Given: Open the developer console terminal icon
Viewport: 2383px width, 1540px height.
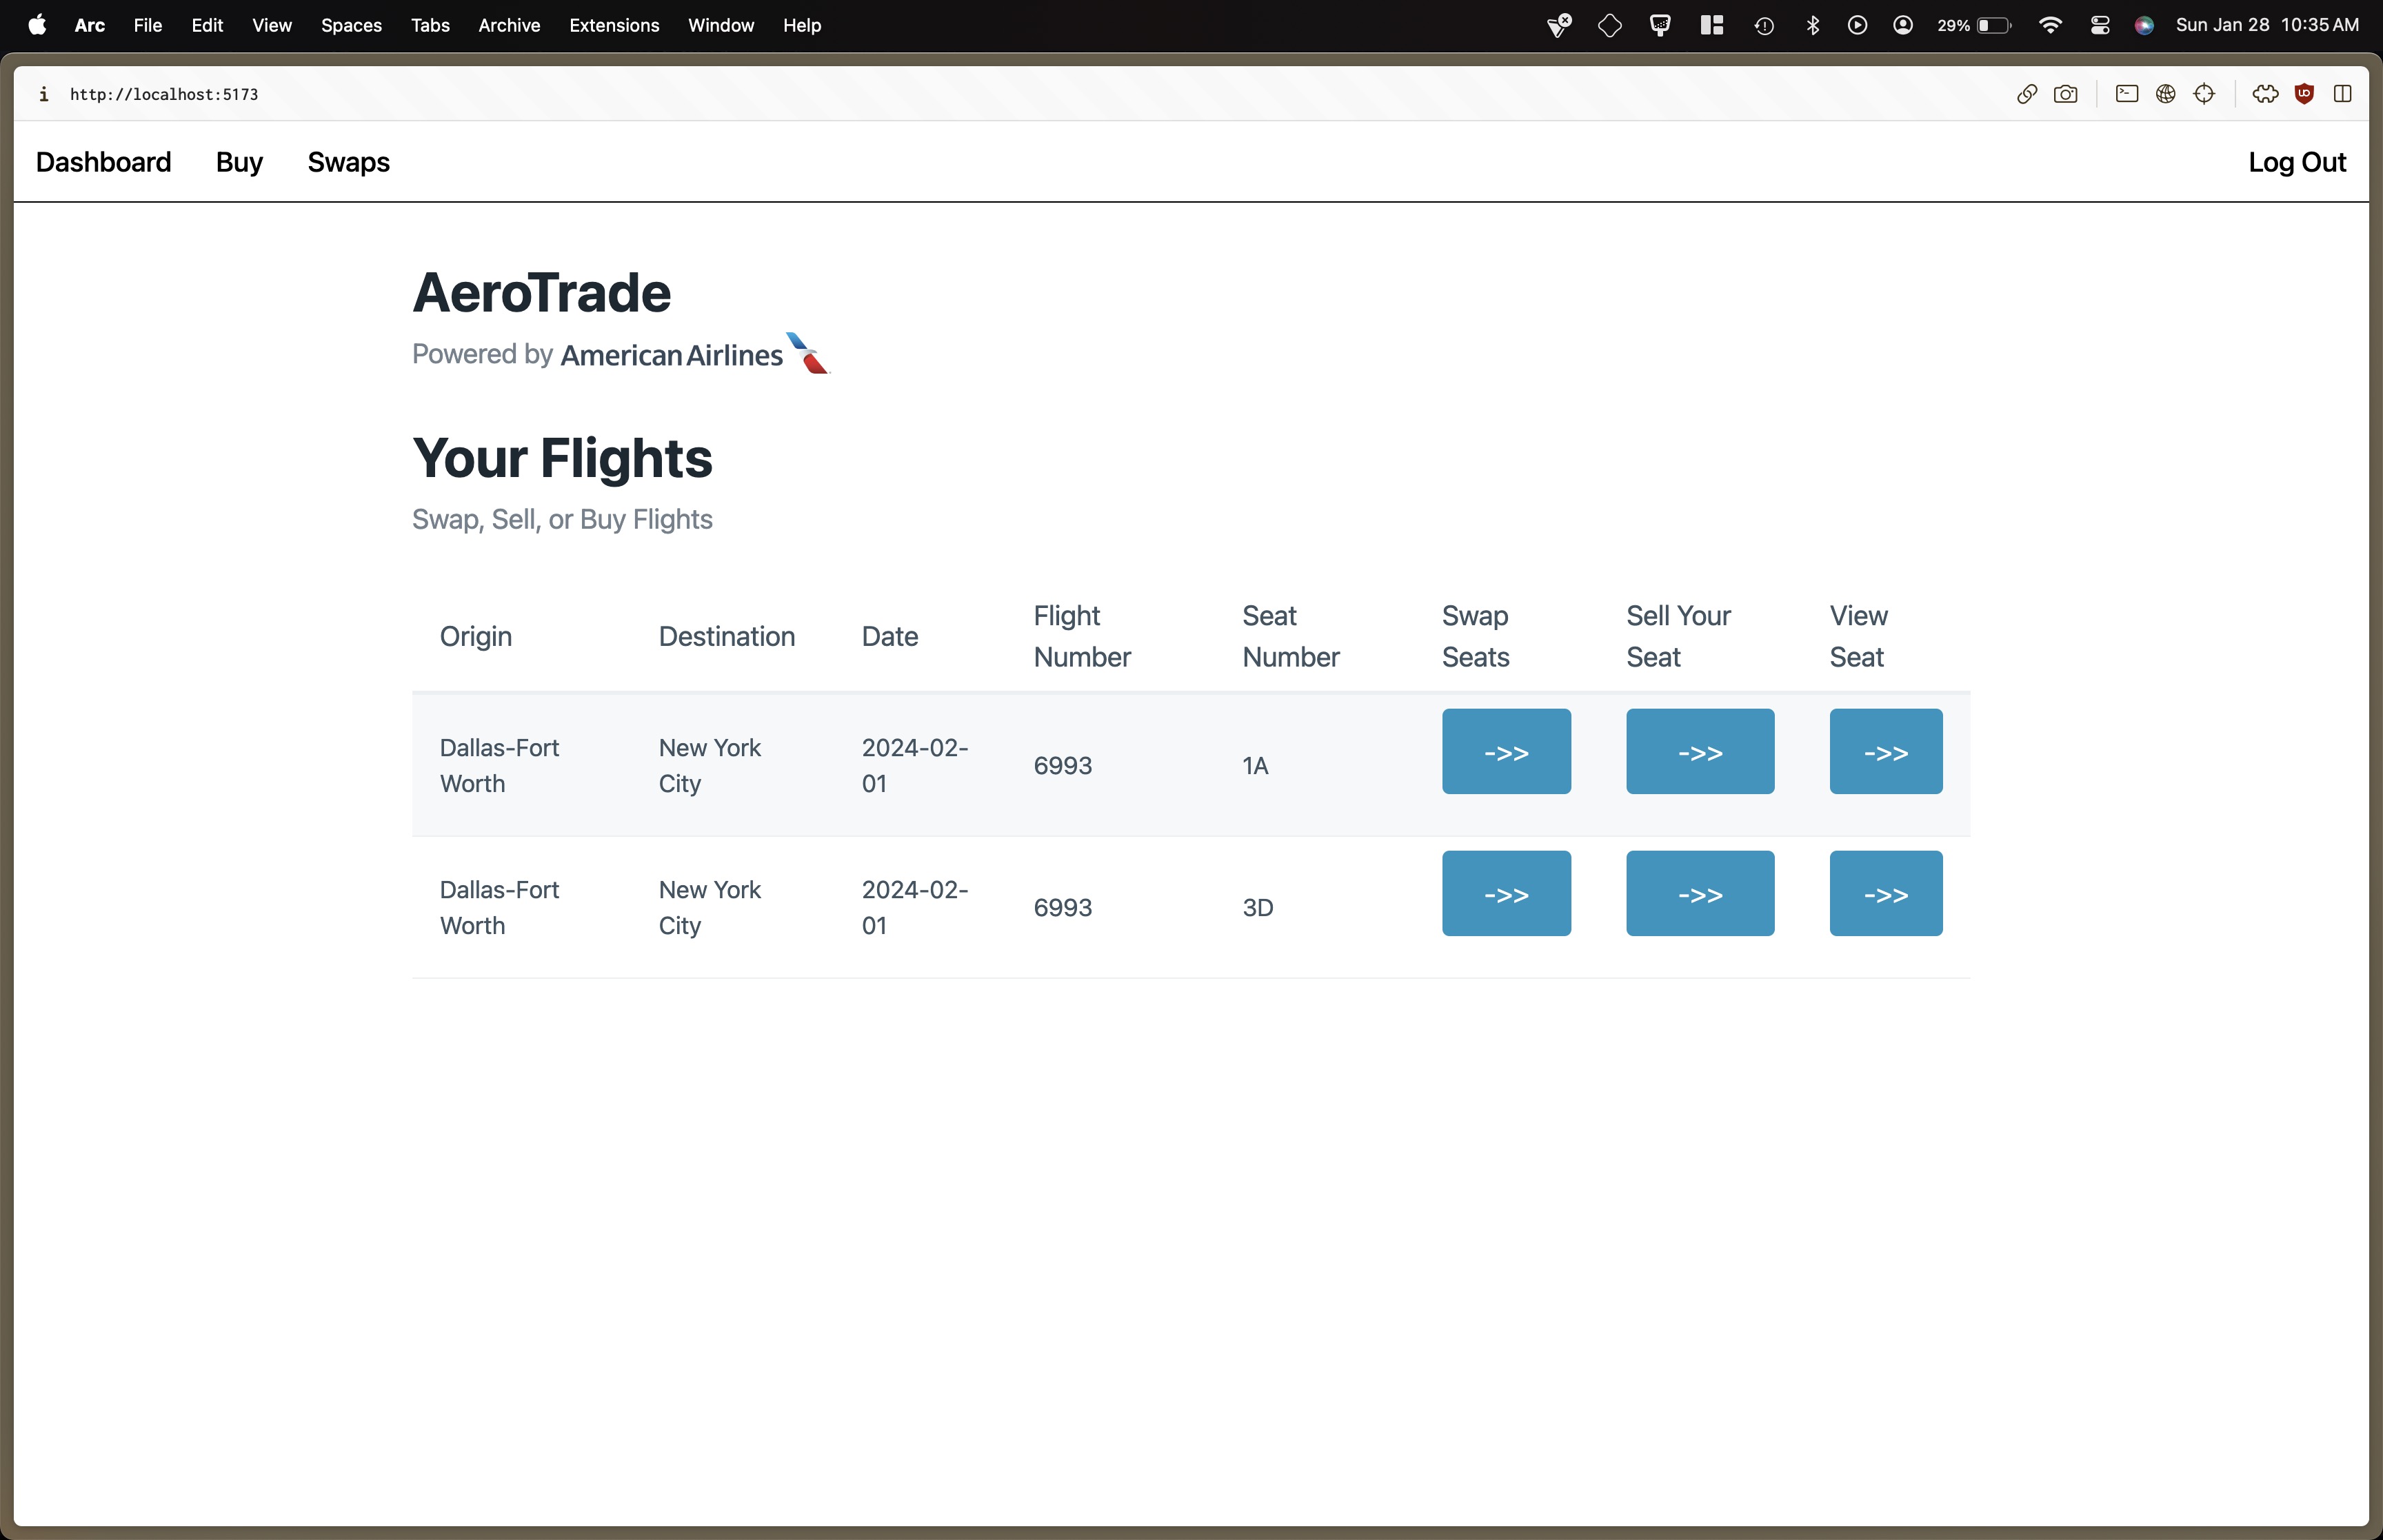Looking at the screenshot, I should (2126, 94).
